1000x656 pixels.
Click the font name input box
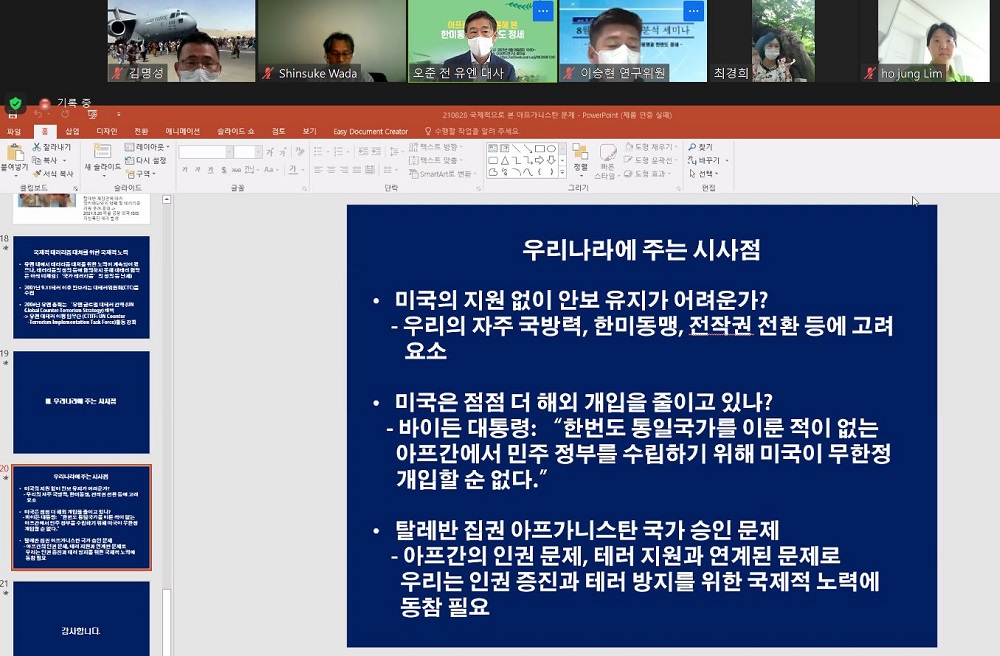pos(202,152)
